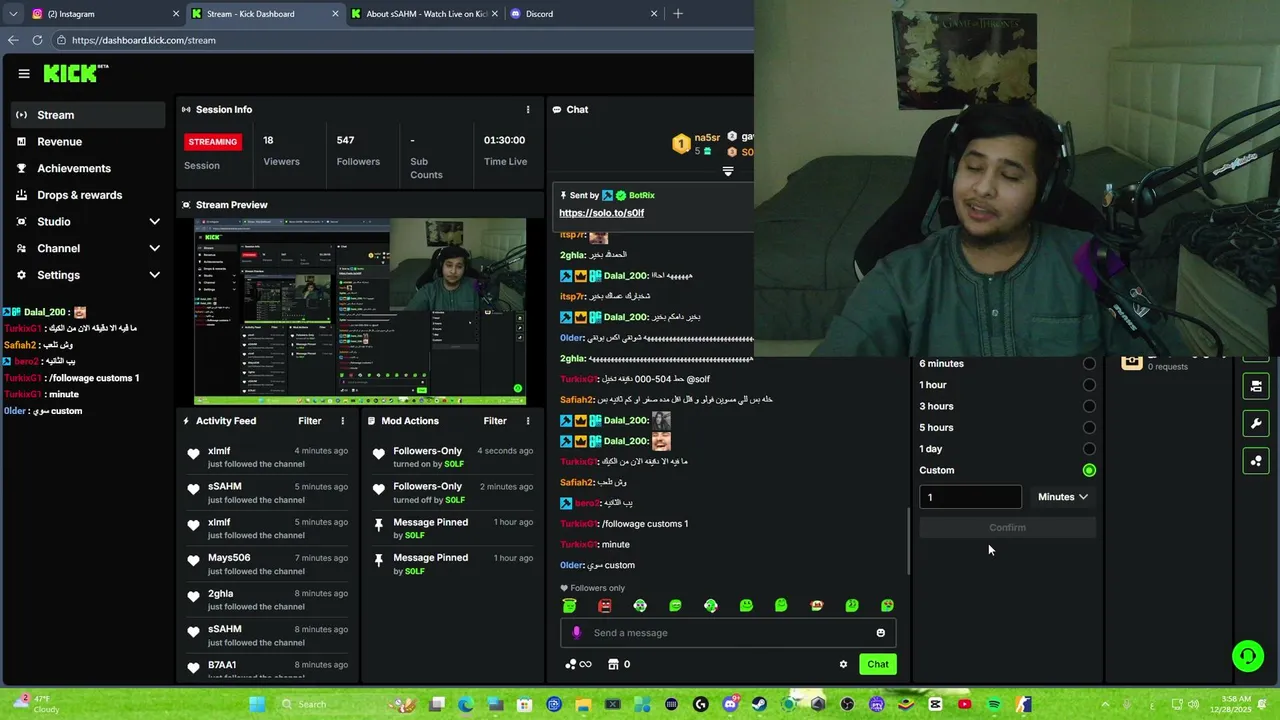This screenshot has width=1280, height=720.
Task: Switch to the Discord browser tab
Action: tap(585, 14)
